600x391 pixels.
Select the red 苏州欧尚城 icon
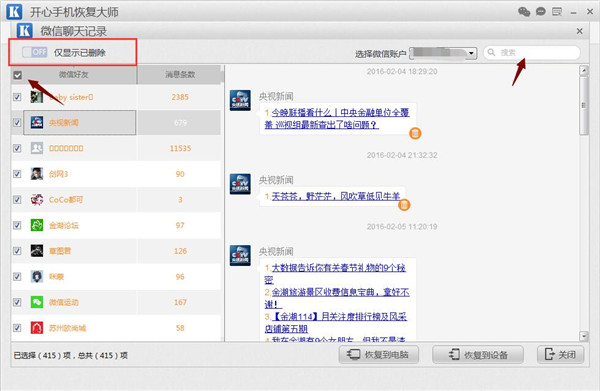(x=37, y=327)
